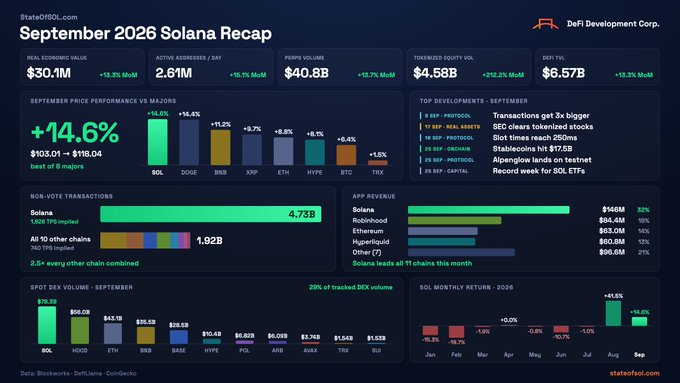Viewport: 680px width, 383px height.
Task: Click the Slot times reach 250ms headline
Action: coord(535,138)
